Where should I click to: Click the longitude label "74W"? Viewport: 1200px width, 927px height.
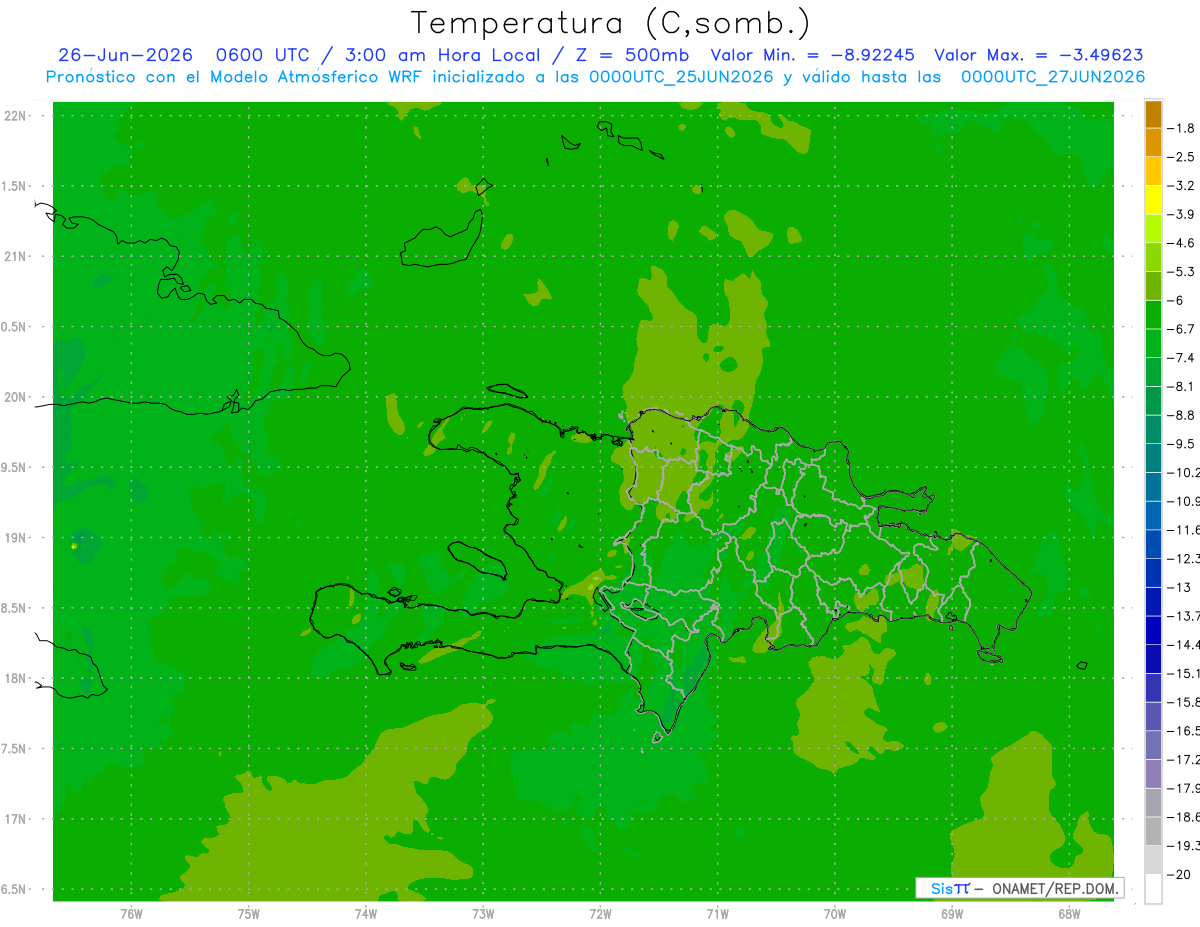(x=366, y=913)
